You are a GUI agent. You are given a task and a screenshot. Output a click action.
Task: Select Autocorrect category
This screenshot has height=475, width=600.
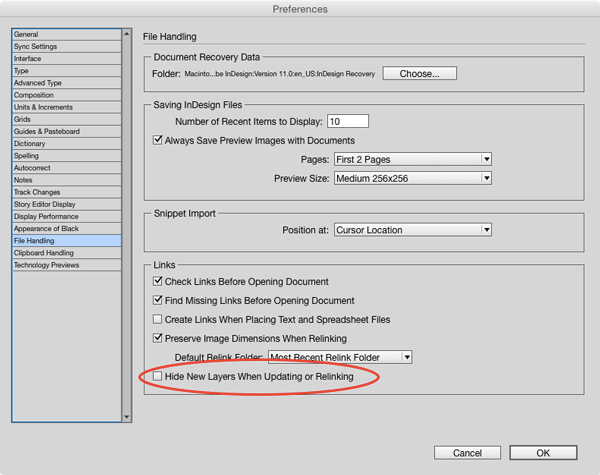coord(67,168)
